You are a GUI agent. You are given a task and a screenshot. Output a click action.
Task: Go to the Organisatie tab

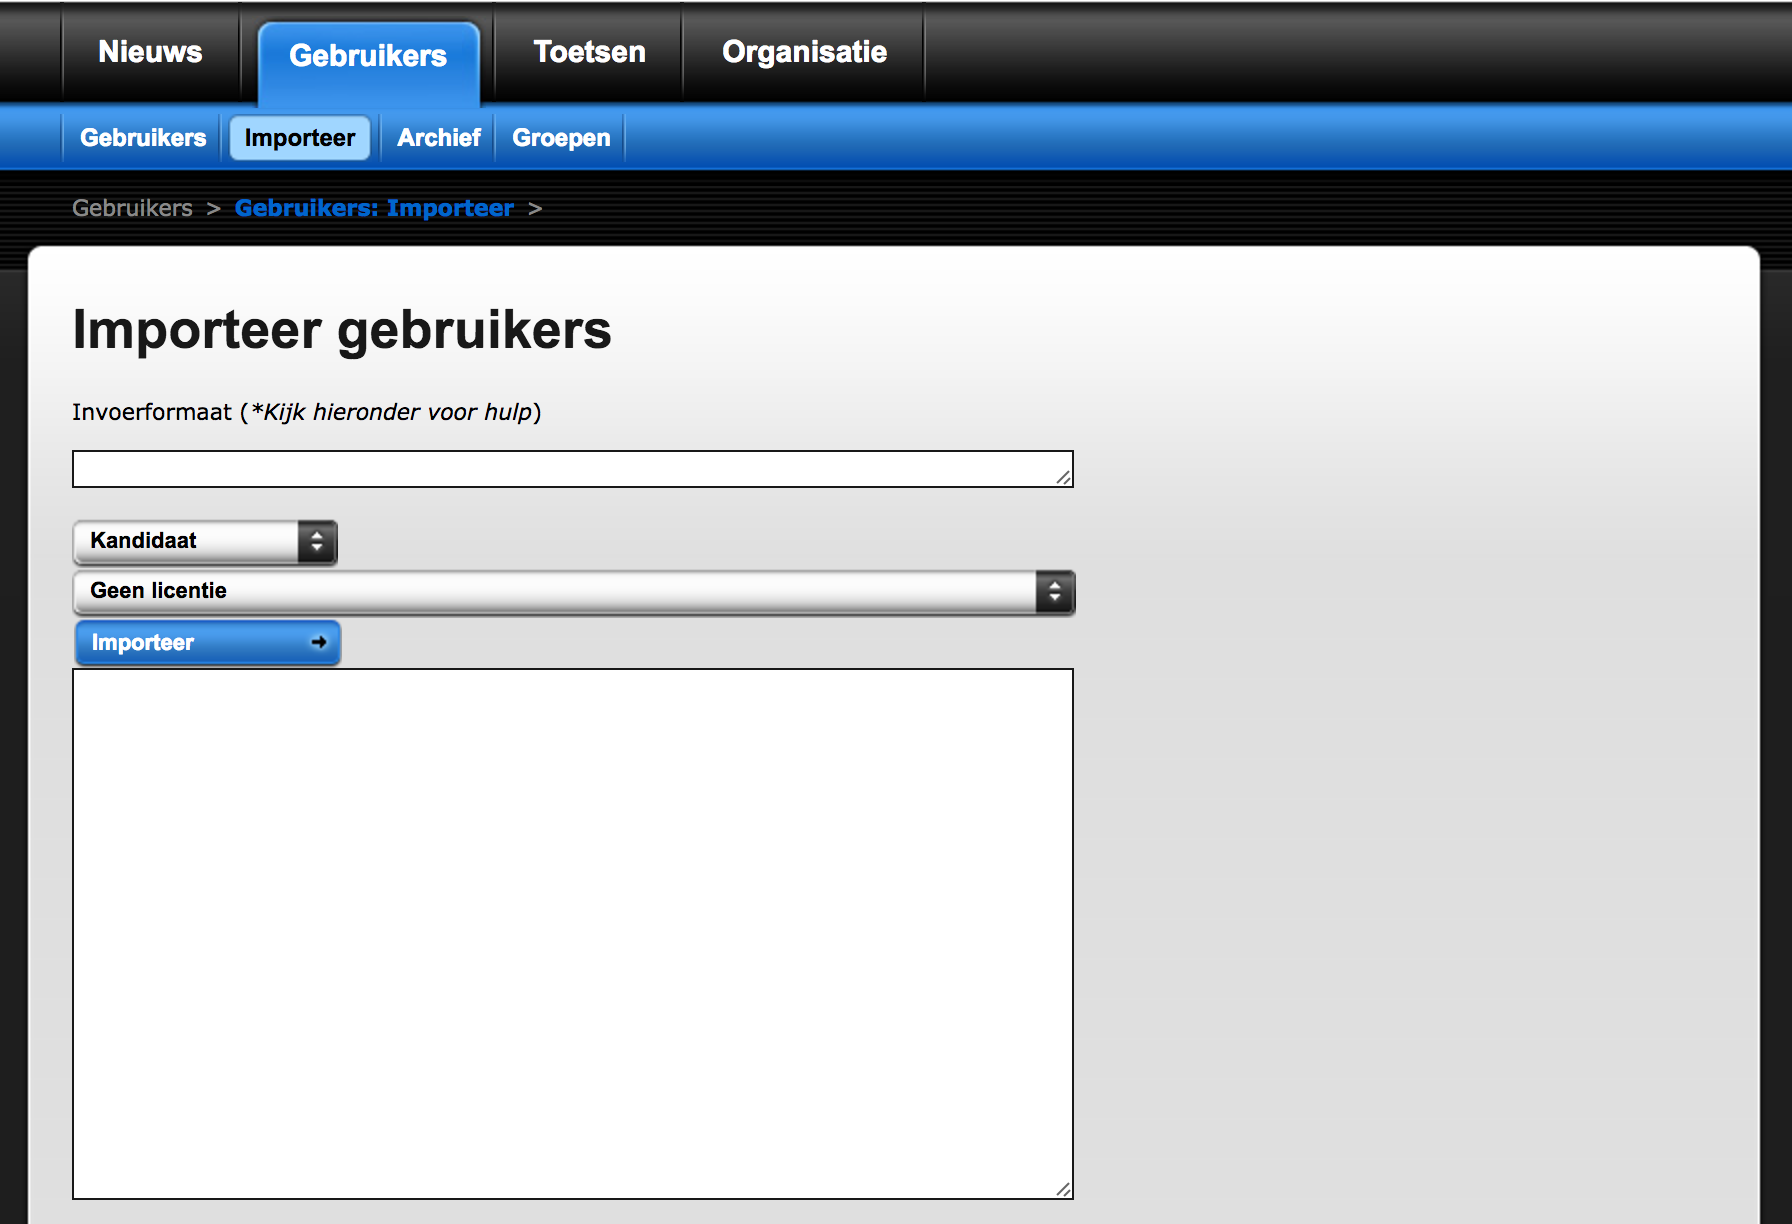pos(804,52)
